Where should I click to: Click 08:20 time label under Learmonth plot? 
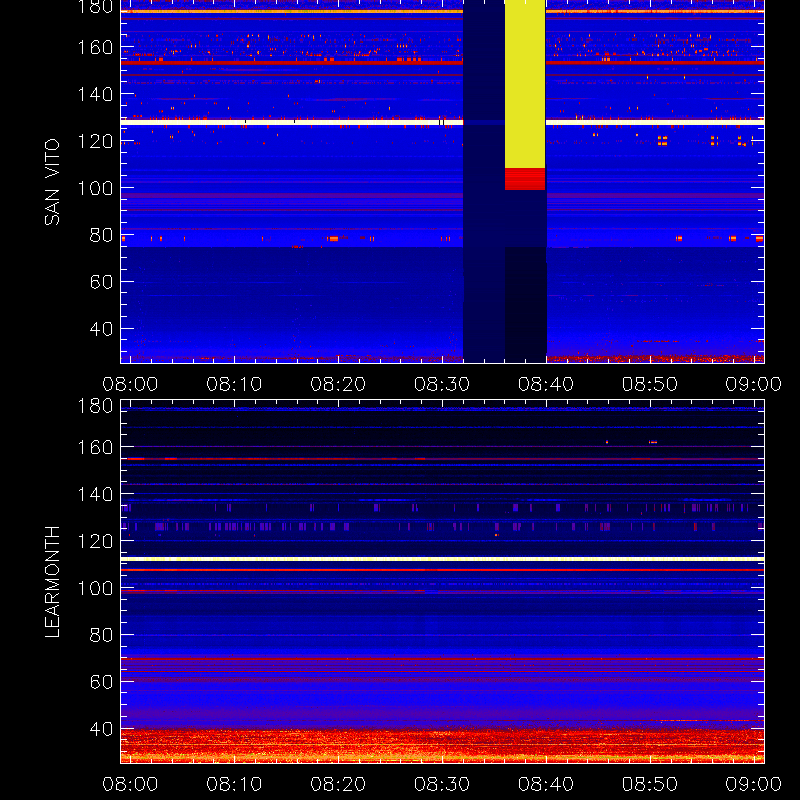[338, 784]
